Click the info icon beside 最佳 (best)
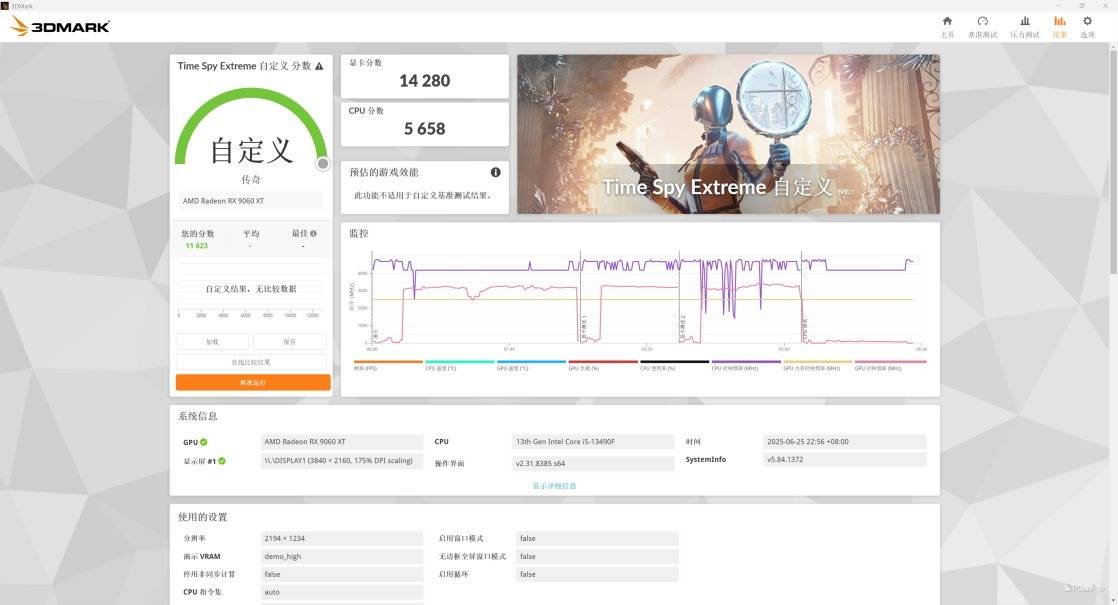Viewport: 1118px width, 605px height. 313,234
